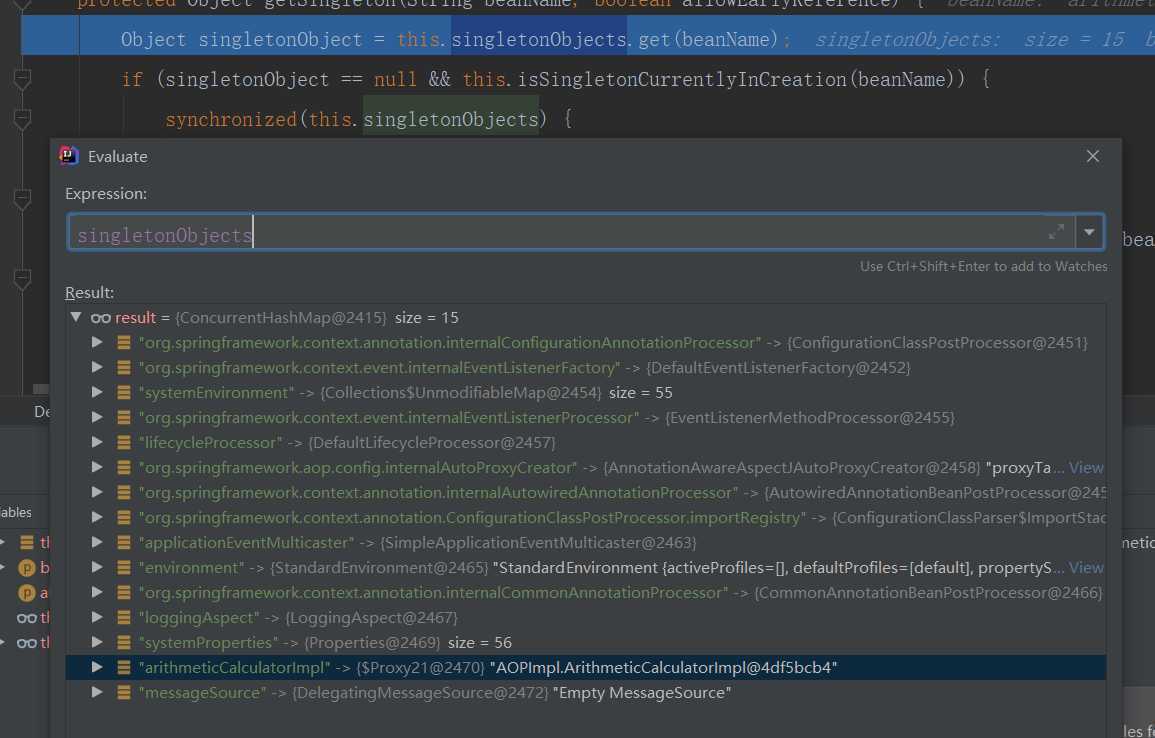The height and width of the screenshot is (738, 1155).
Task: Collapse the result ConcurrentHashMap node
Action: 76,317
